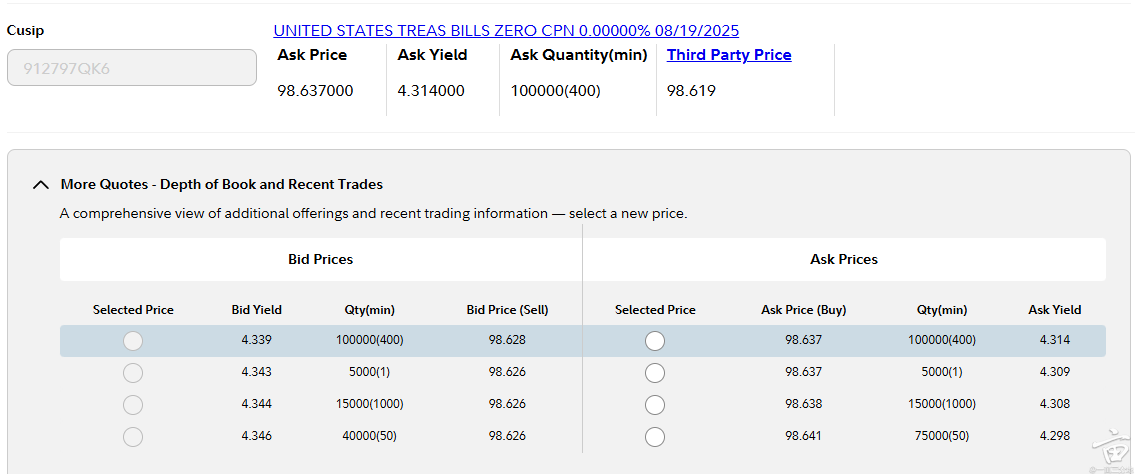
Task: Select bid price radio for 98.628
Action: tap(133, 341)
